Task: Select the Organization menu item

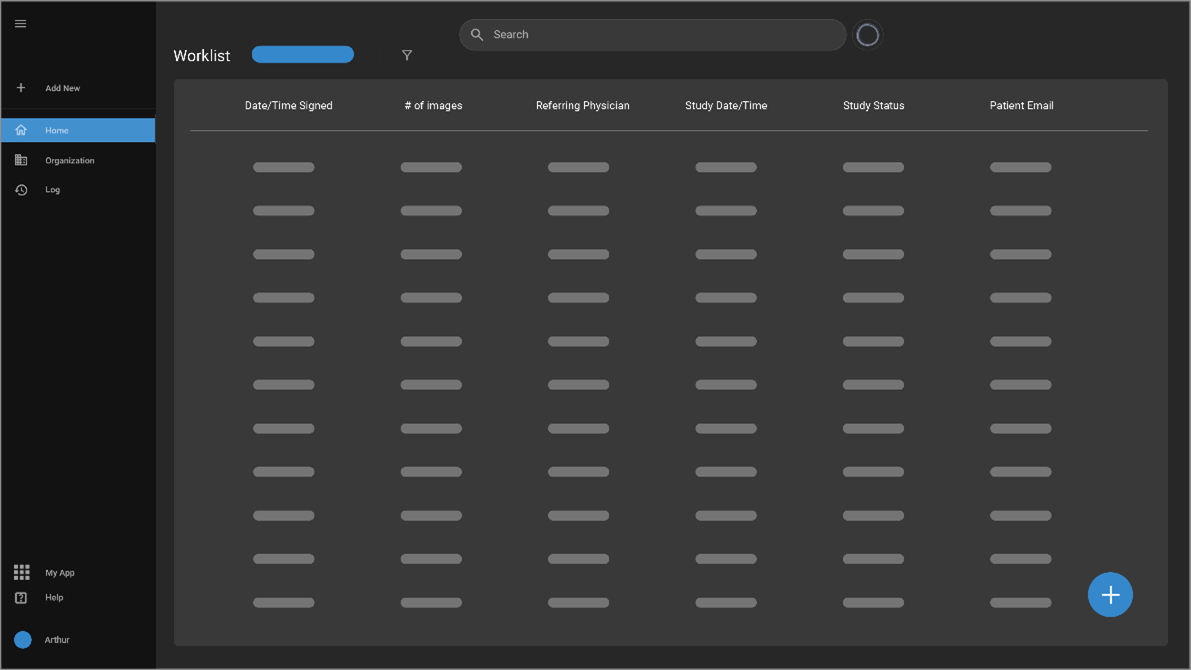Action: point(70,160)
